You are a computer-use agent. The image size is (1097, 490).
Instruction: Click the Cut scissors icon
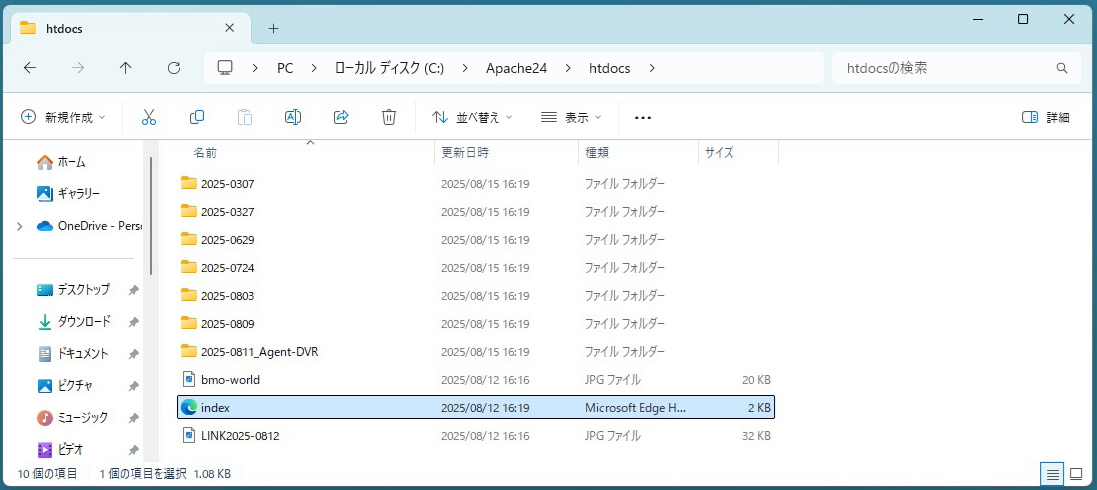pyautogui.click(x=148, y=117)
